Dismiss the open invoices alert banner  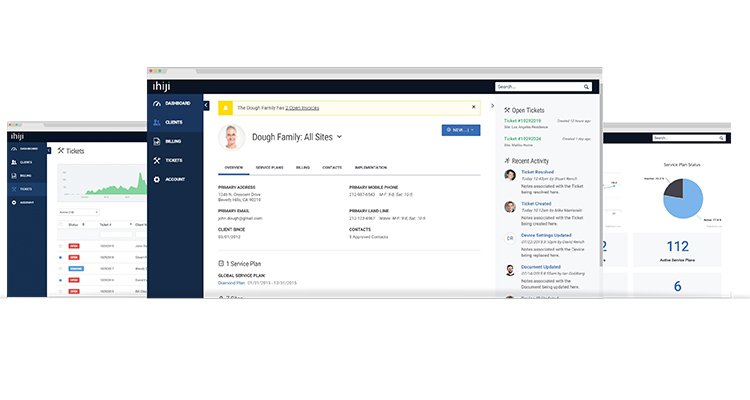point(474,107)
